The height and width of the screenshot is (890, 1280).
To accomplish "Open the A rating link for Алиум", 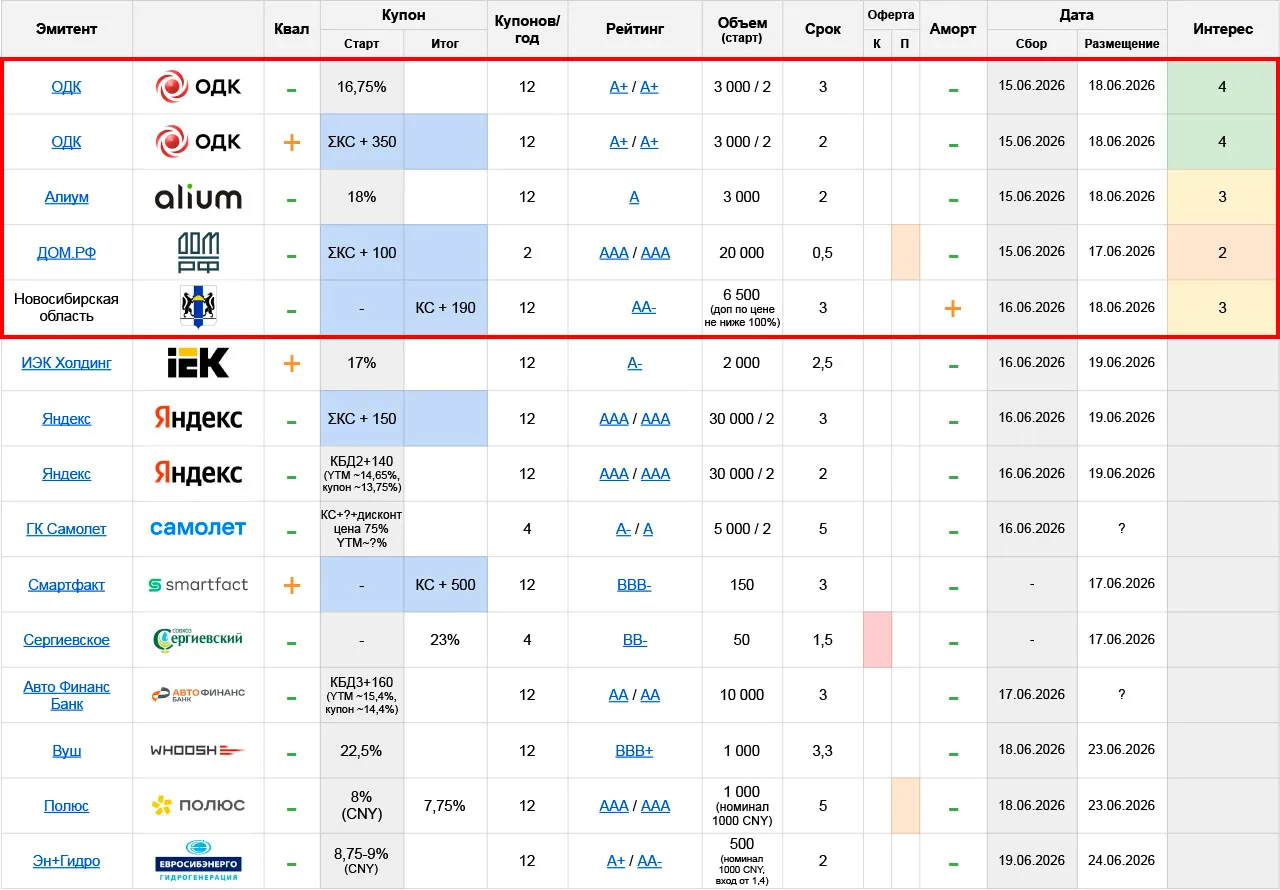I will (634, 197).
